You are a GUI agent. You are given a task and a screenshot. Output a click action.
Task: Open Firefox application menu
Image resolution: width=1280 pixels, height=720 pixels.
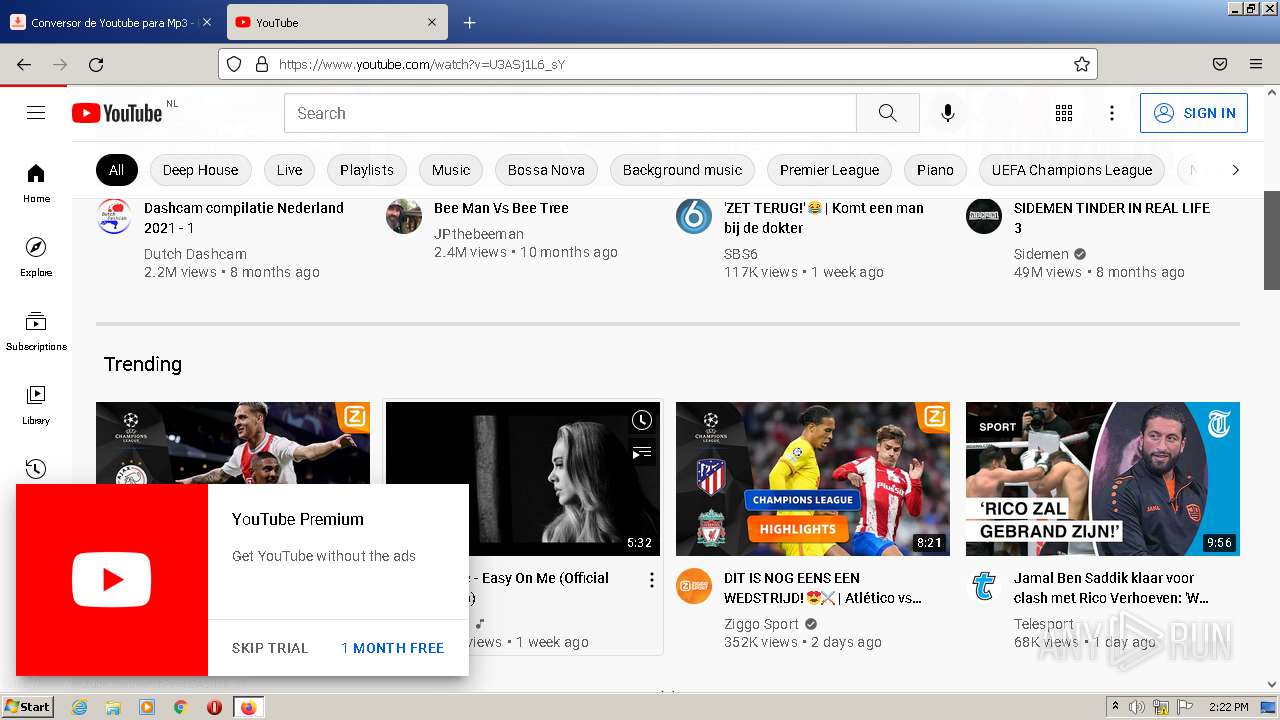[x=1256, y=64]
